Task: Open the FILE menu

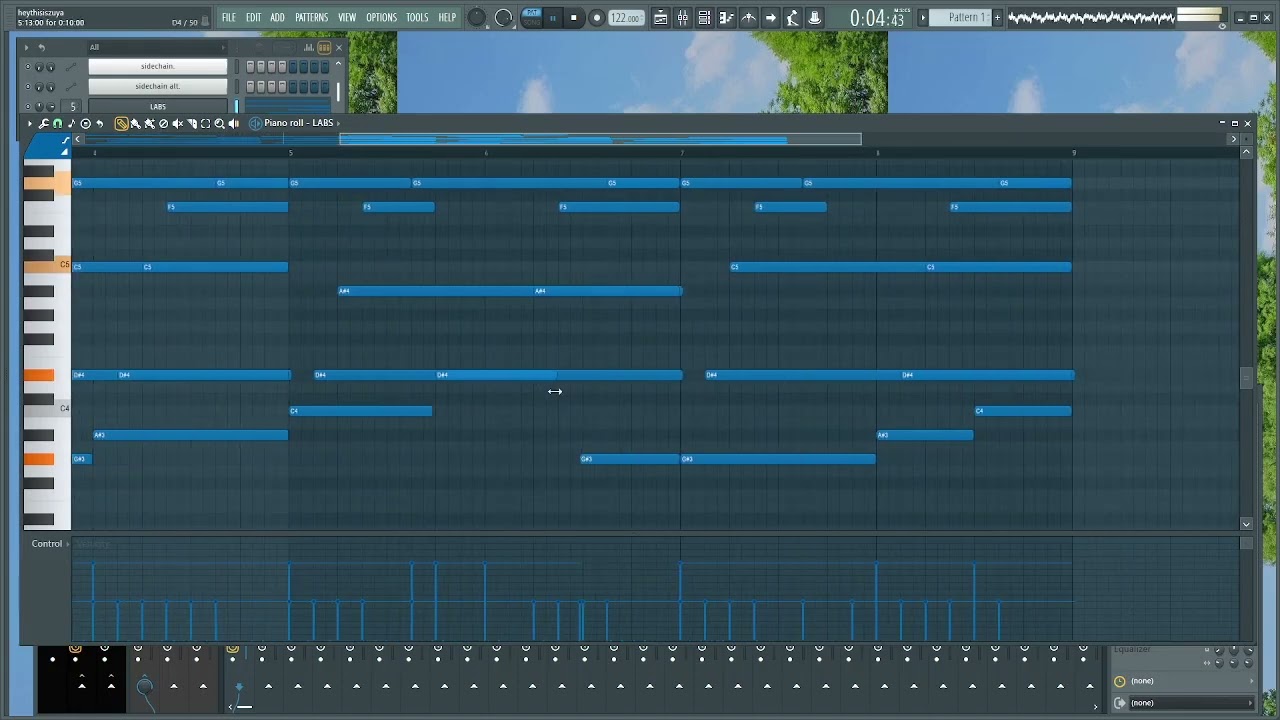Action: [x=229, y=17]
